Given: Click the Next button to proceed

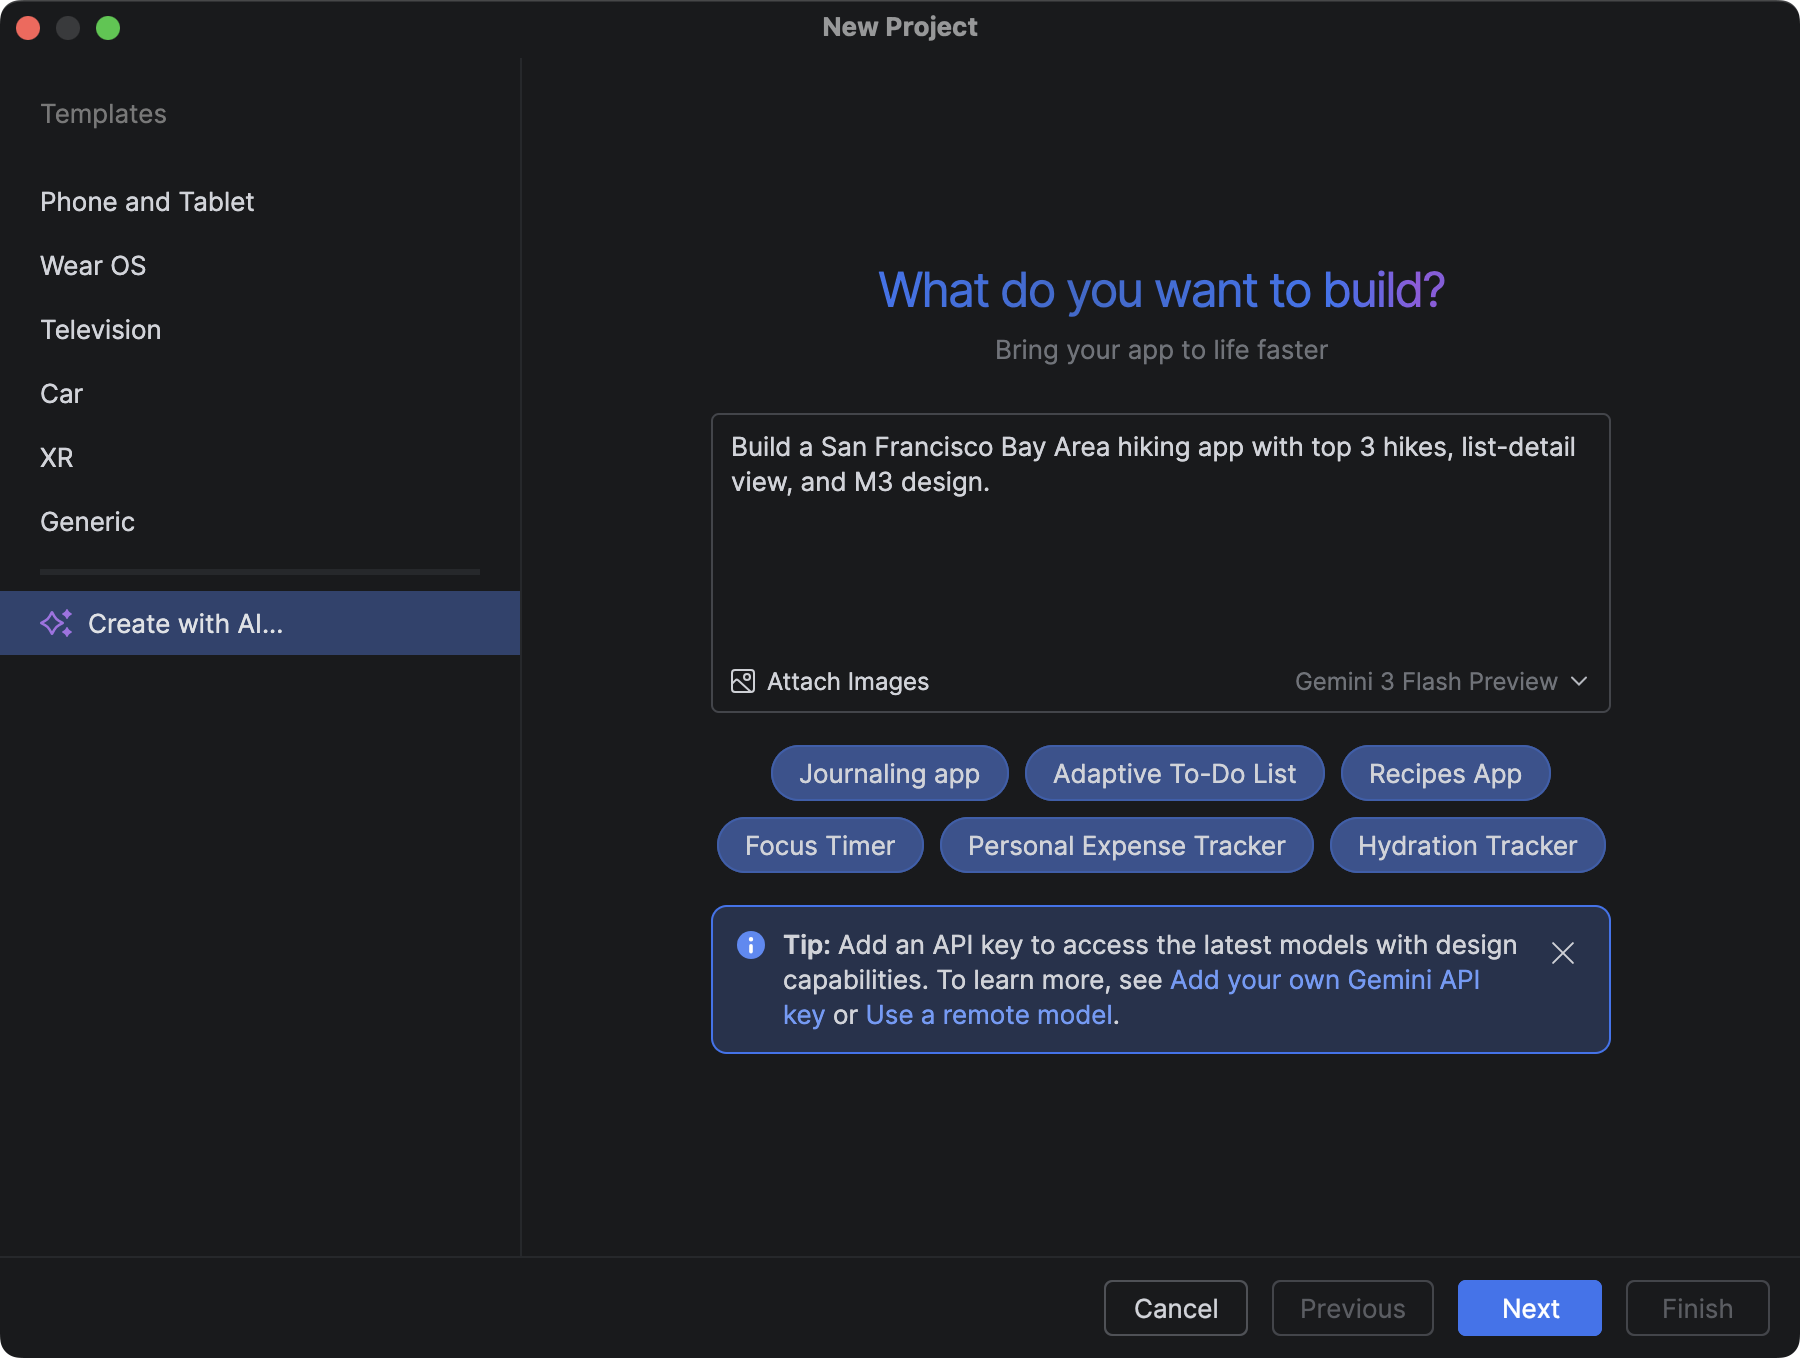Looking at the screenshot, I should tap(1529, 1308).
